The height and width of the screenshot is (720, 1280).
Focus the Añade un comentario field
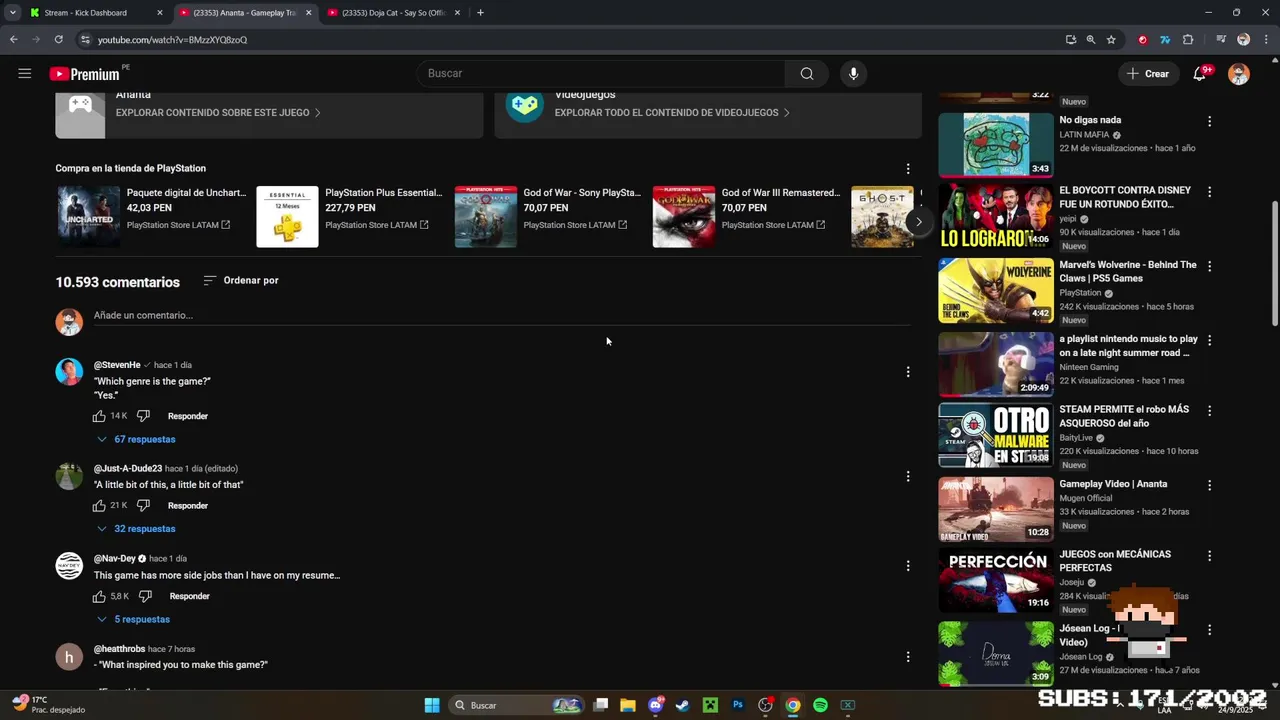click(x=502, y=315)
